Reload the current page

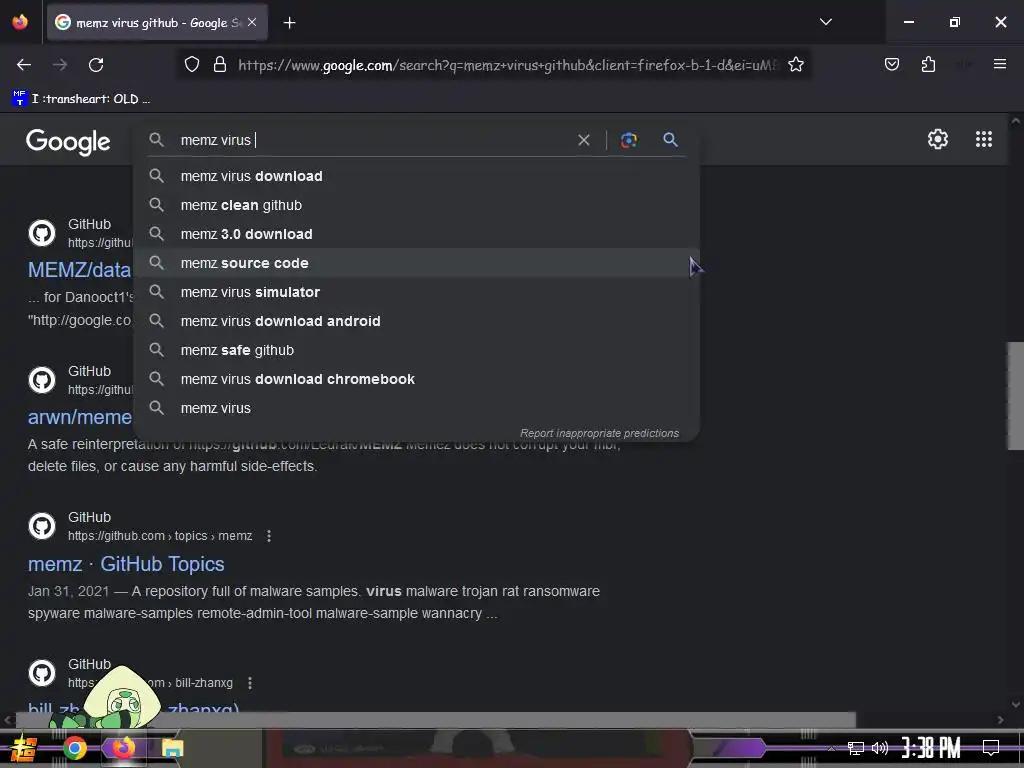pos(96,65)
